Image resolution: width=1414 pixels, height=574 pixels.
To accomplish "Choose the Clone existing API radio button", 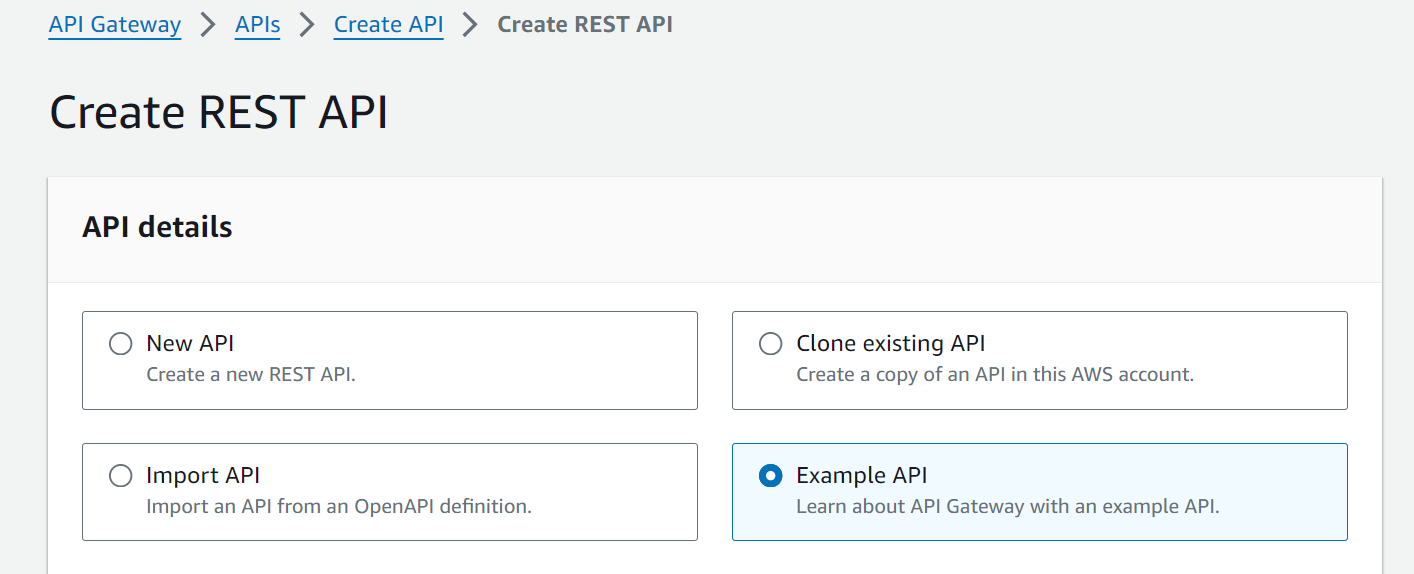I will [x=770, y=344].
